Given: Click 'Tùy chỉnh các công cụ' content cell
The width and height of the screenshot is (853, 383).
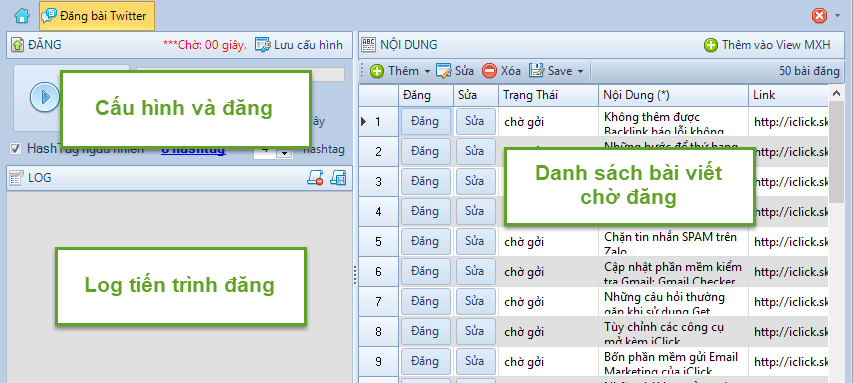Looking at the screenshot, I should pyautogui.click(x=673, y=331).
